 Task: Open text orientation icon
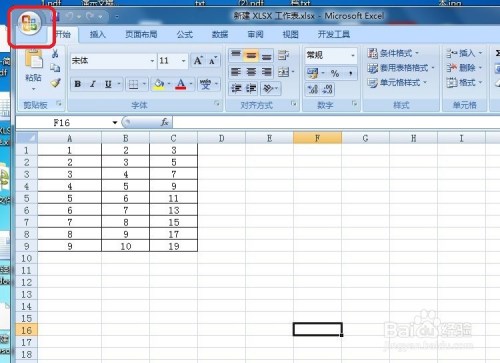click(x=268, y=88)
